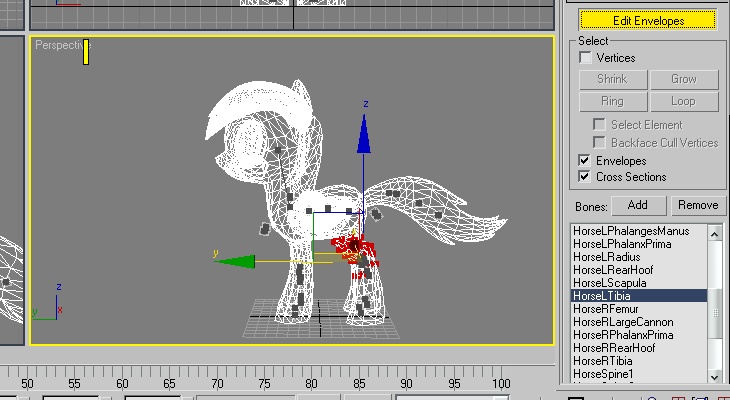Click the red weighted vertices on rear leg
Viewport: 730px width, 400px height.
pyautogui.click(x=356, y=251)
